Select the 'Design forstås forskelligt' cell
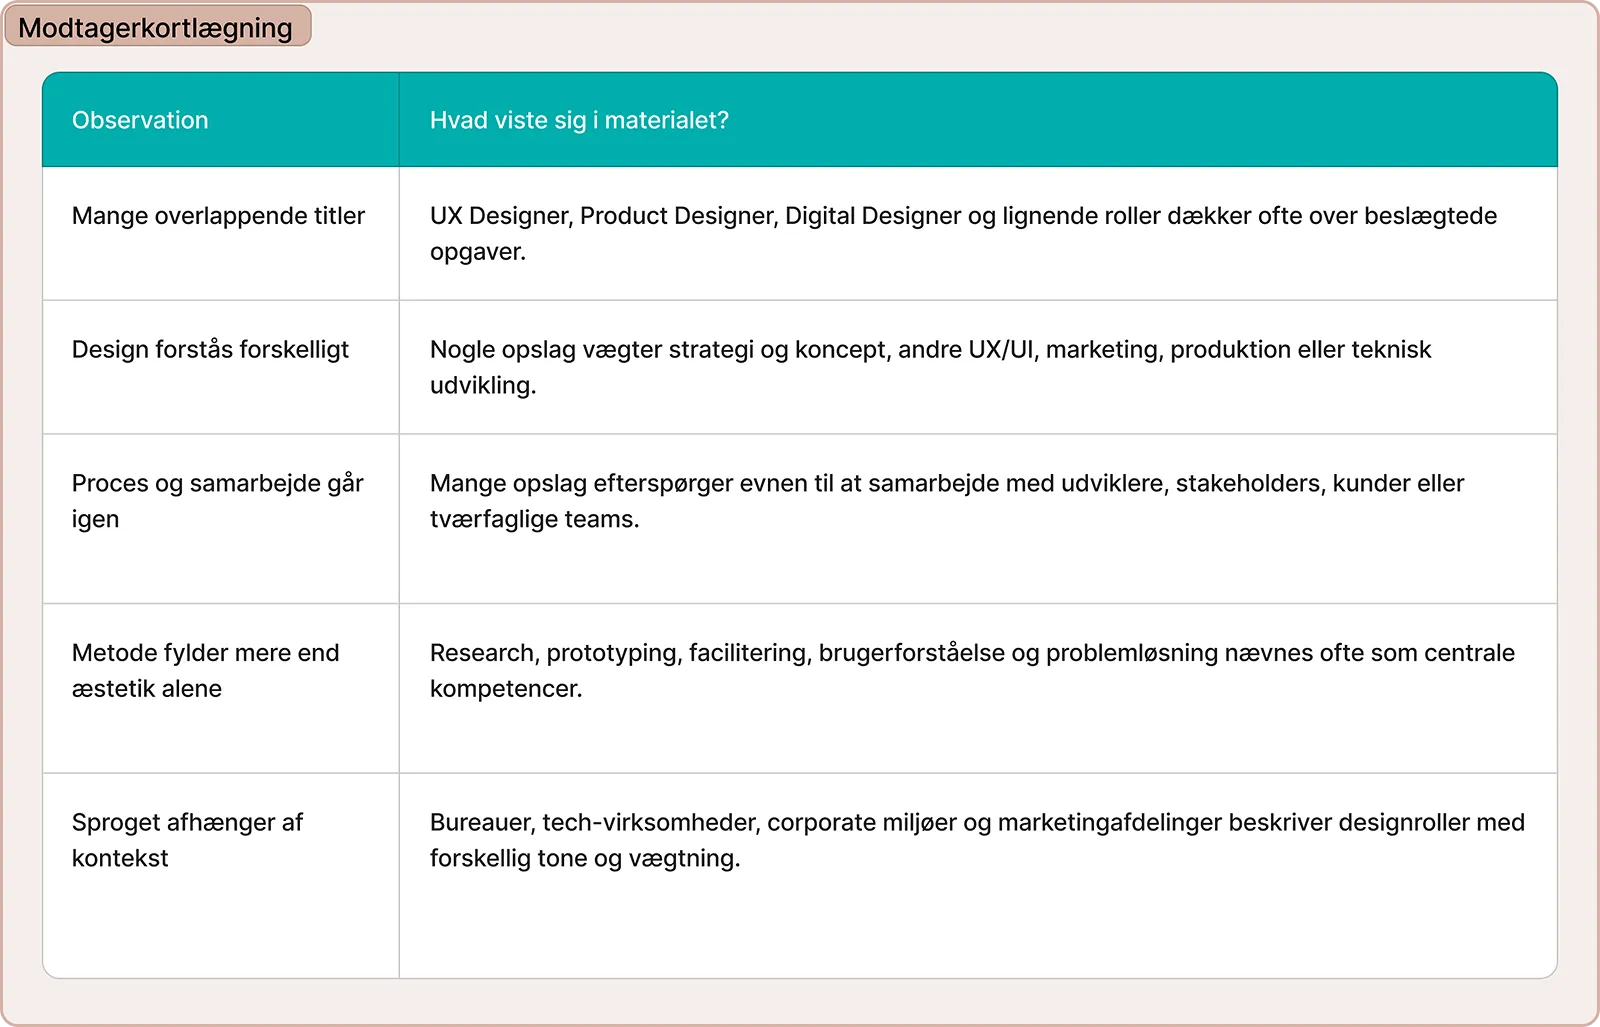The width and height of the screenshot is (1600, 1027). [x=221, y=367]
